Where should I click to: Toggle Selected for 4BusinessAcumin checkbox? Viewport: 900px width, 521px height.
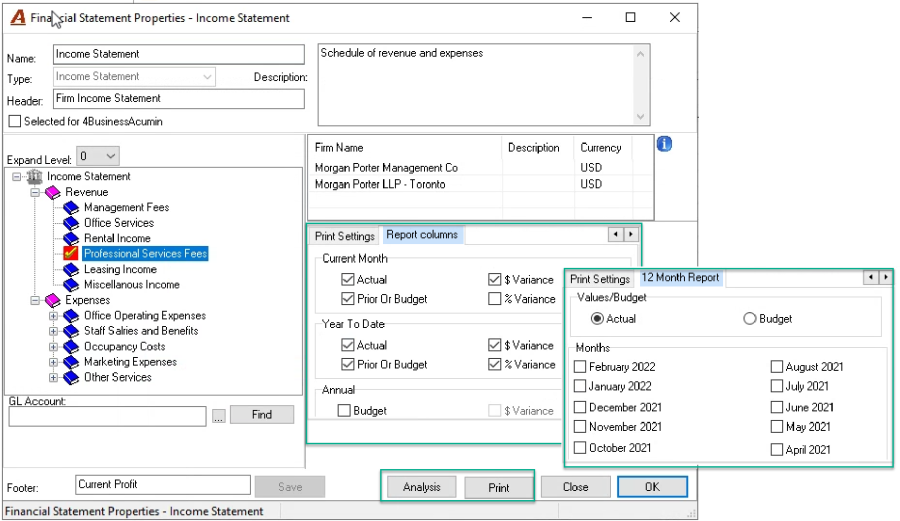point(15,121)
